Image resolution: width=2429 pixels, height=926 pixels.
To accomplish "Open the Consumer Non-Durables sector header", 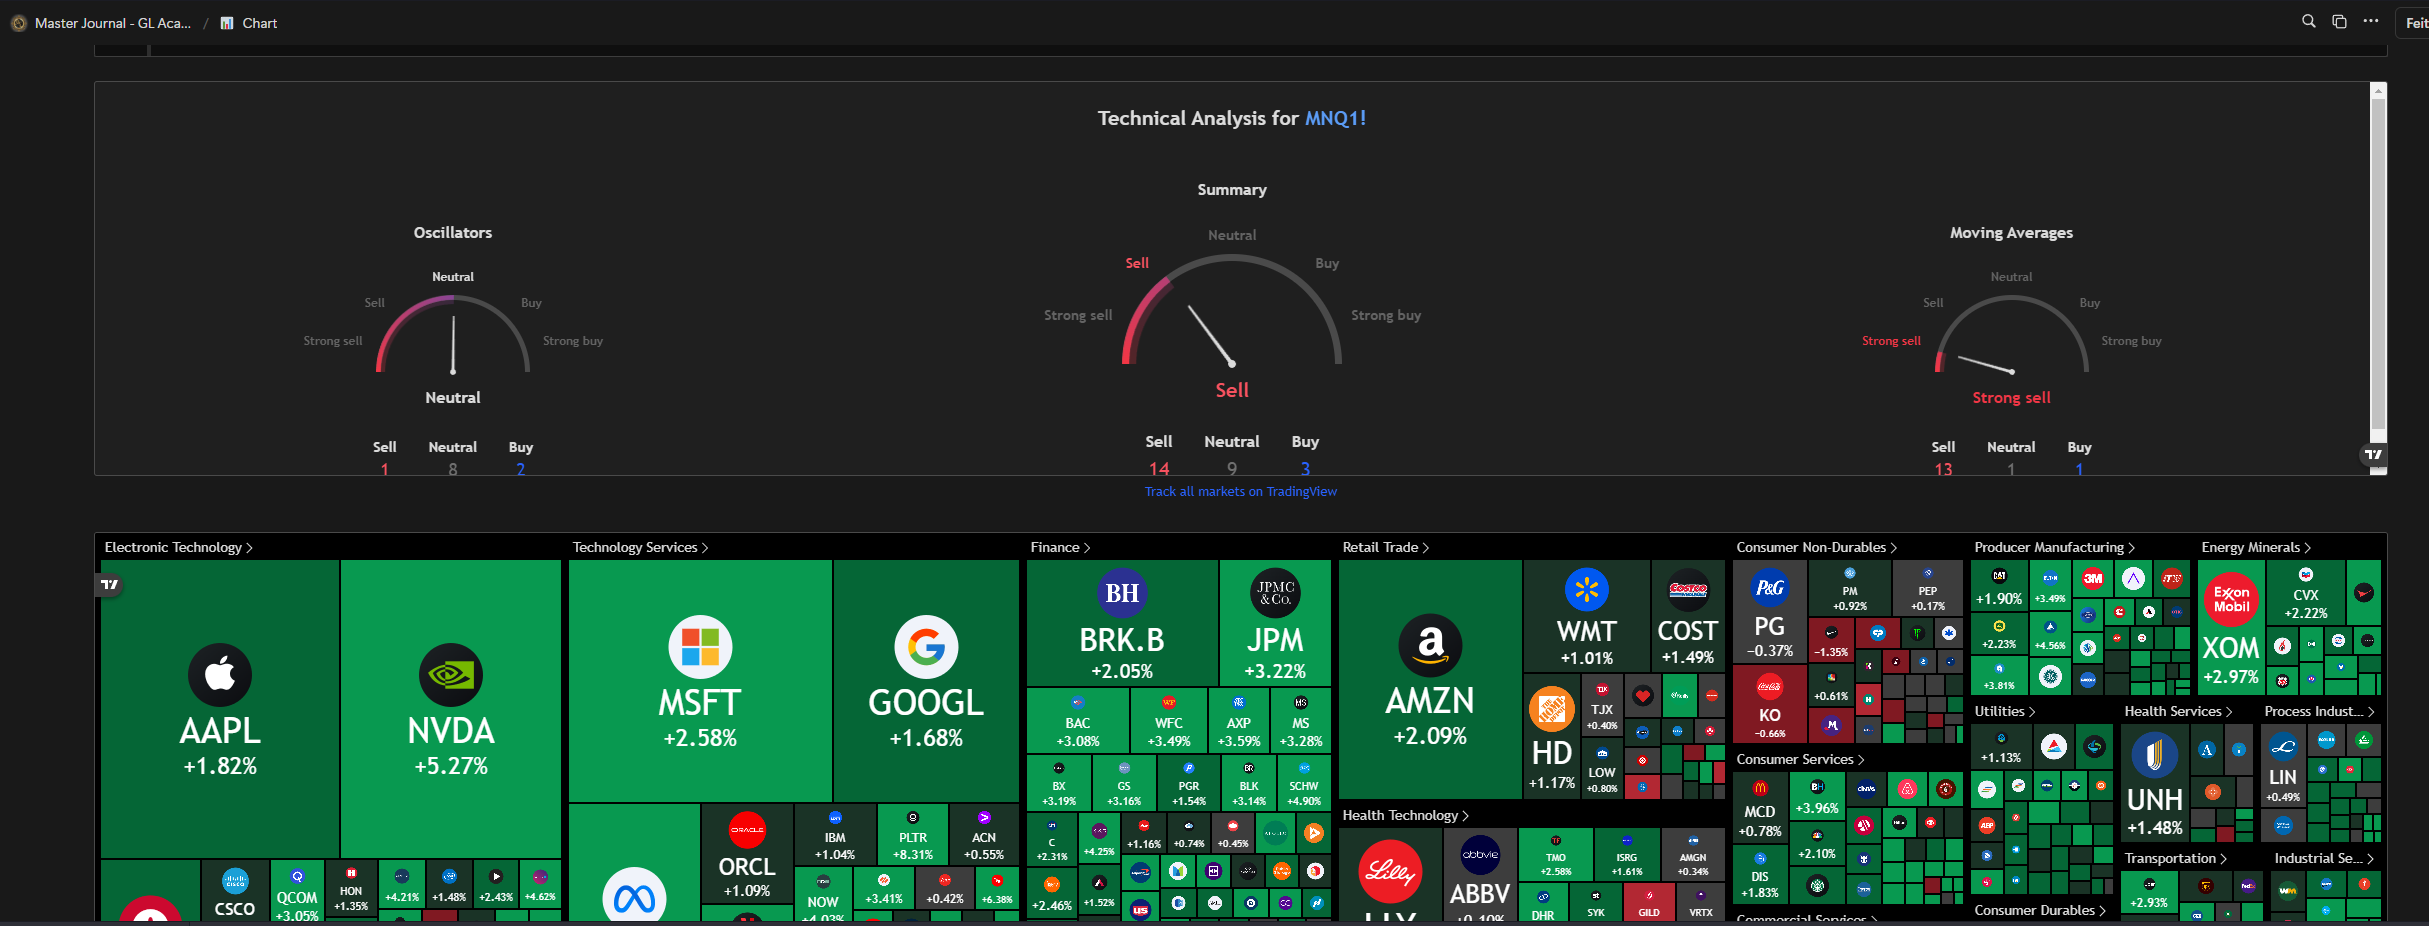I will (x=1816, y=547).
